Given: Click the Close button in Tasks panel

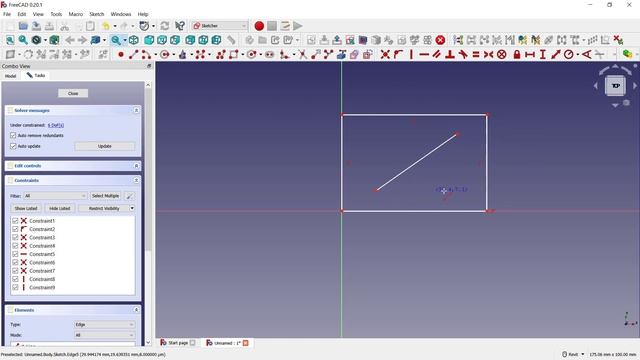Looking at the screenshot, I should coord(73,93).
